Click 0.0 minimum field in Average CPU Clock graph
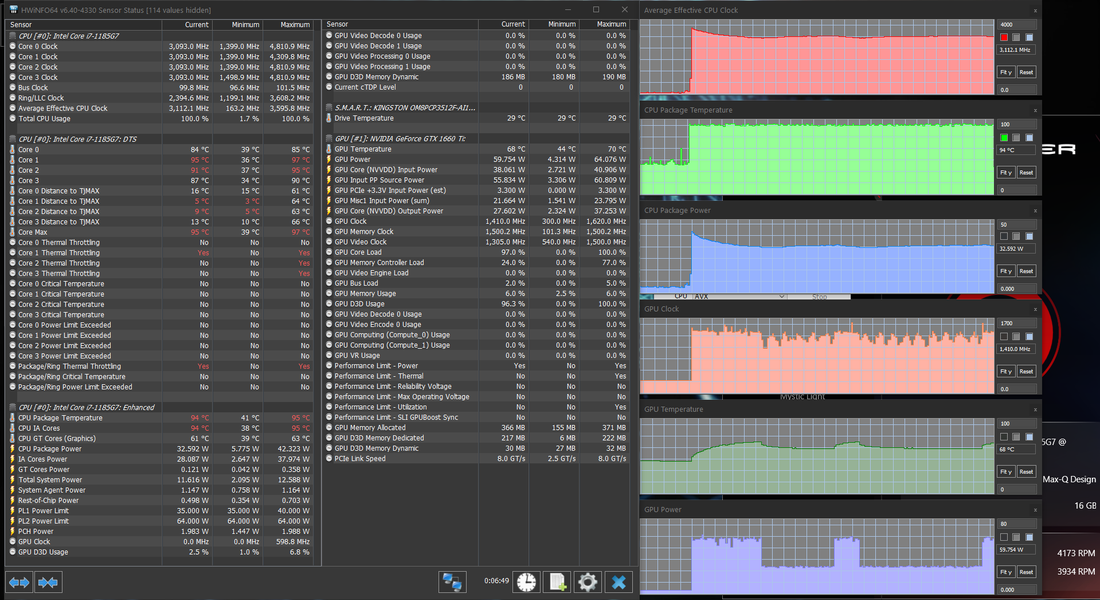Viewport: 1100px width, 600px height. click(x=1017, y=90)
